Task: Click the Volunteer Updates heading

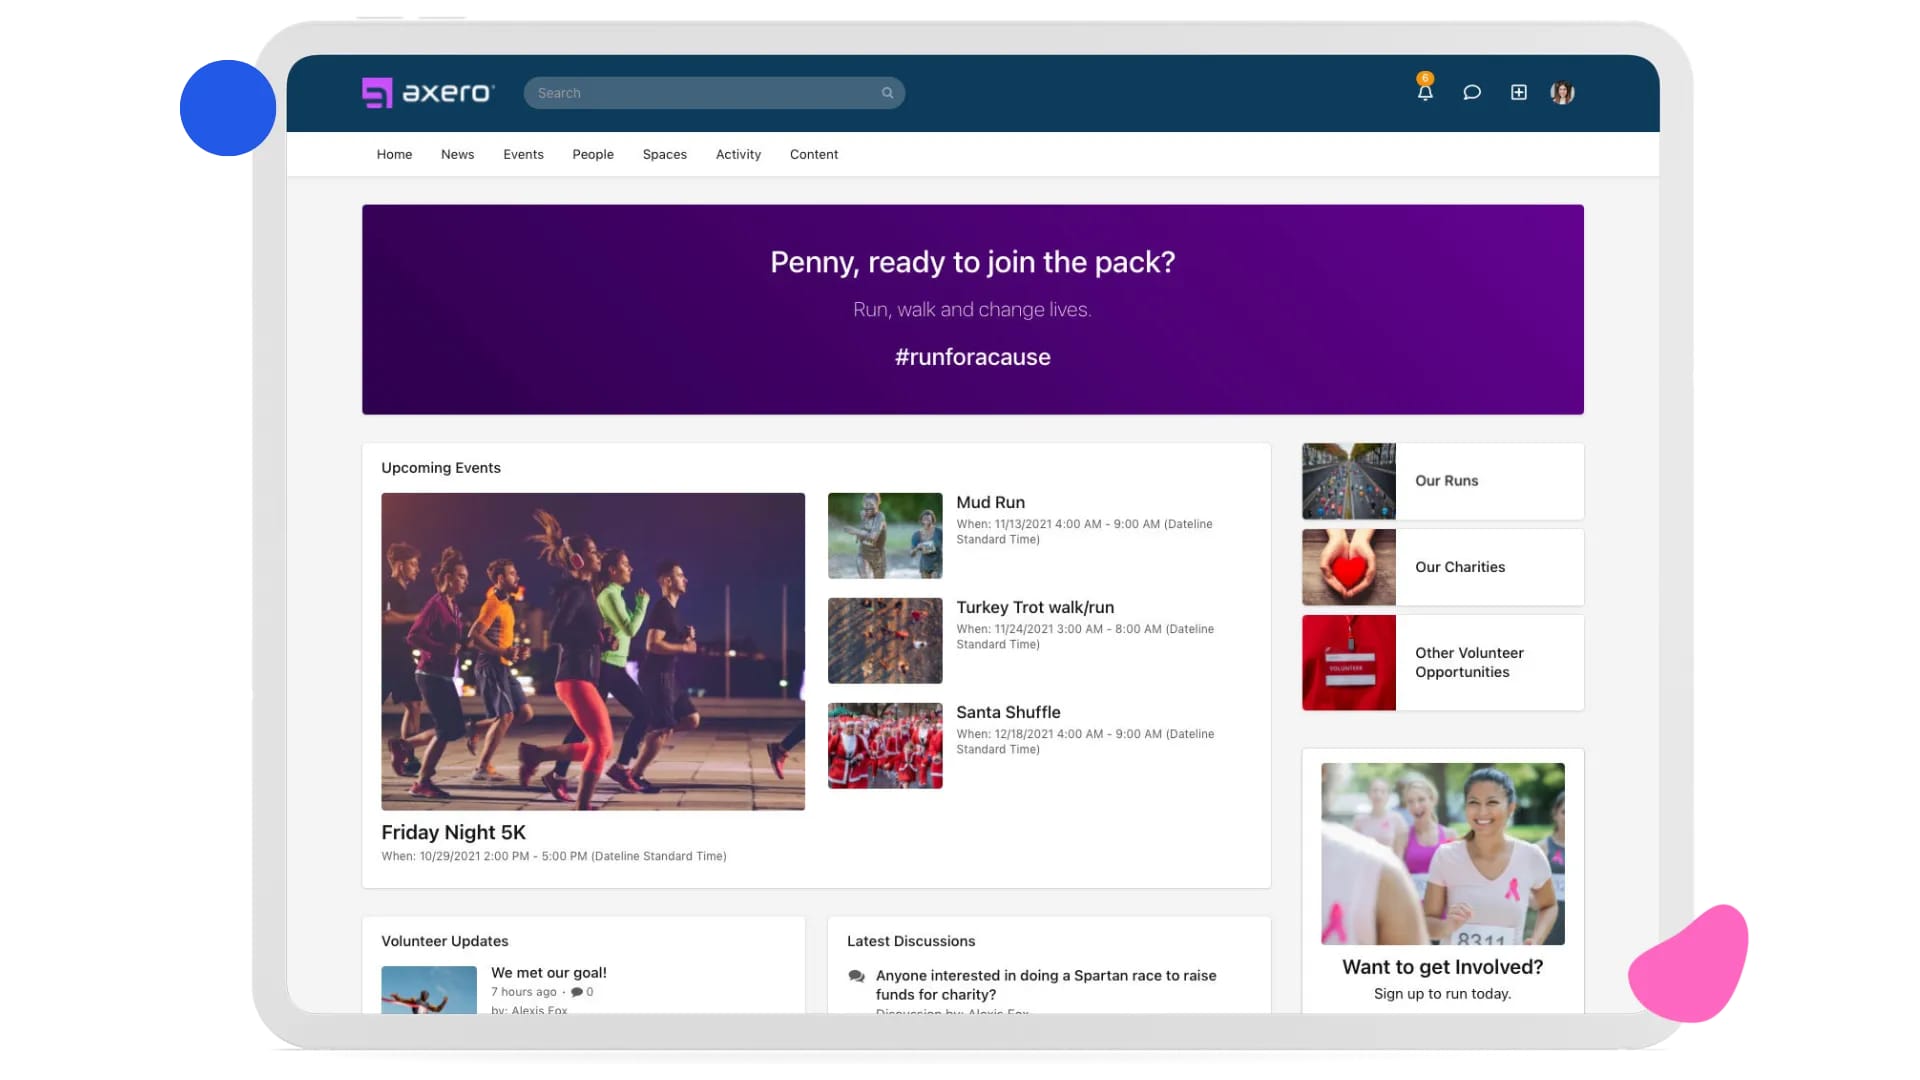Action: [444, 941]
